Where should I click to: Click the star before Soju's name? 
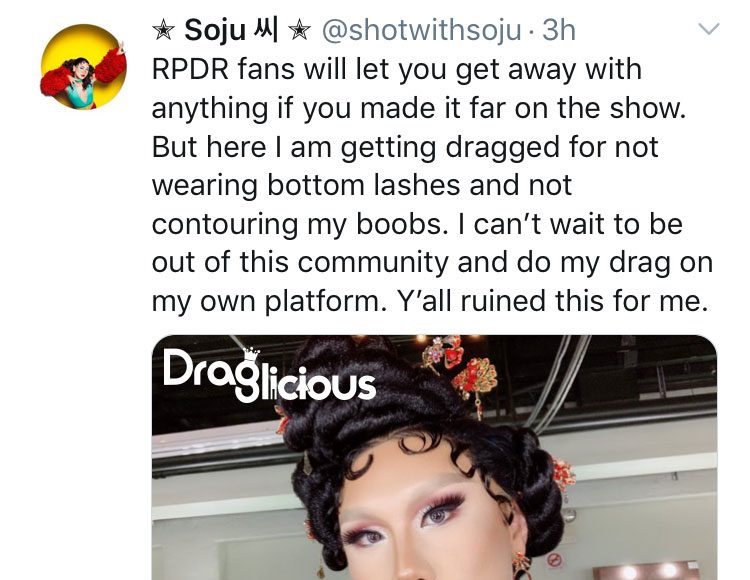pos(163,31)
